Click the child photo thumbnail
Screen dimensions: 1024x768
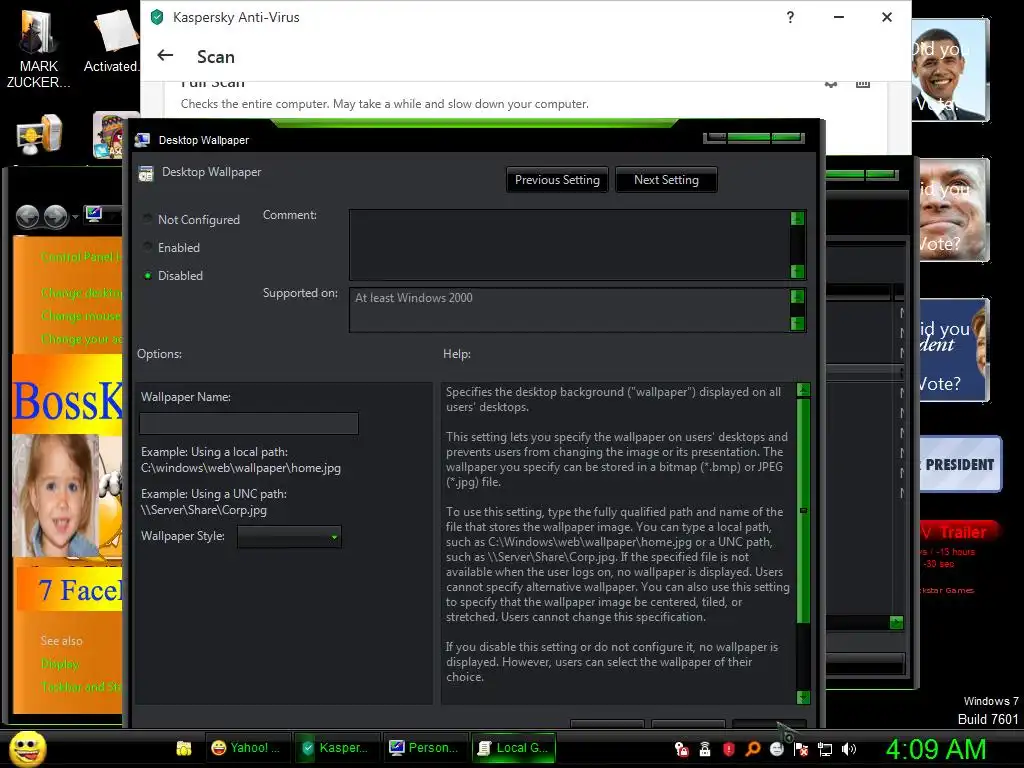56,495
